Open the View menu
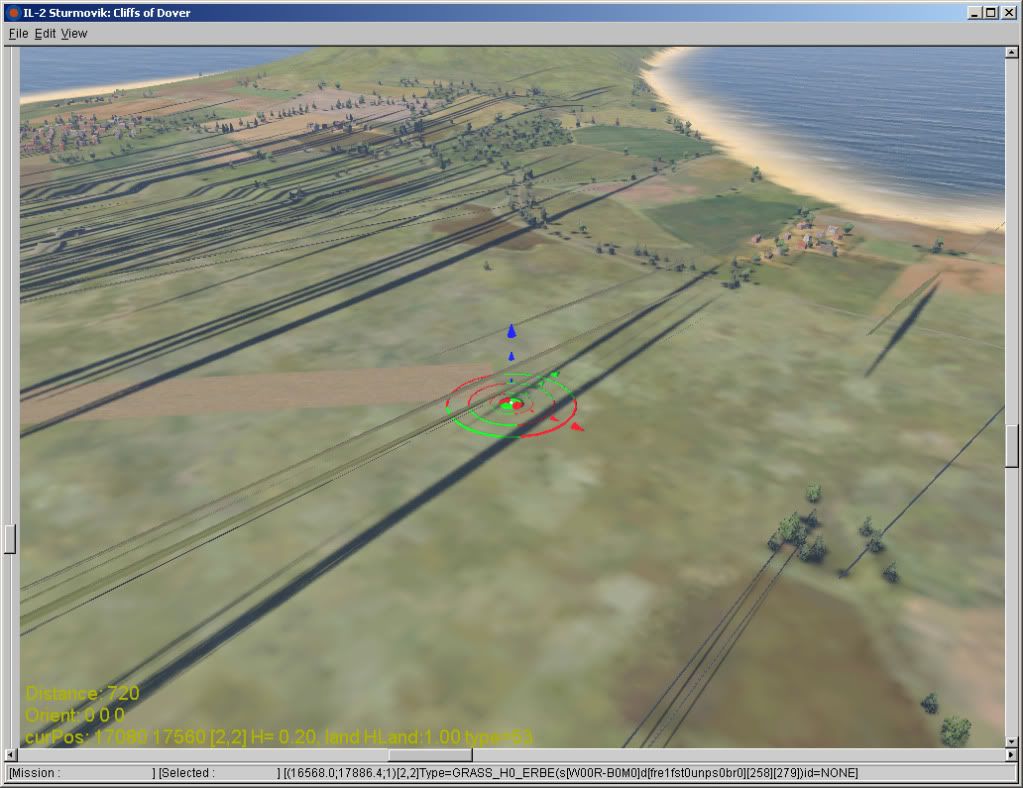Screen dimensions: 1023x788 pos(74,34)
